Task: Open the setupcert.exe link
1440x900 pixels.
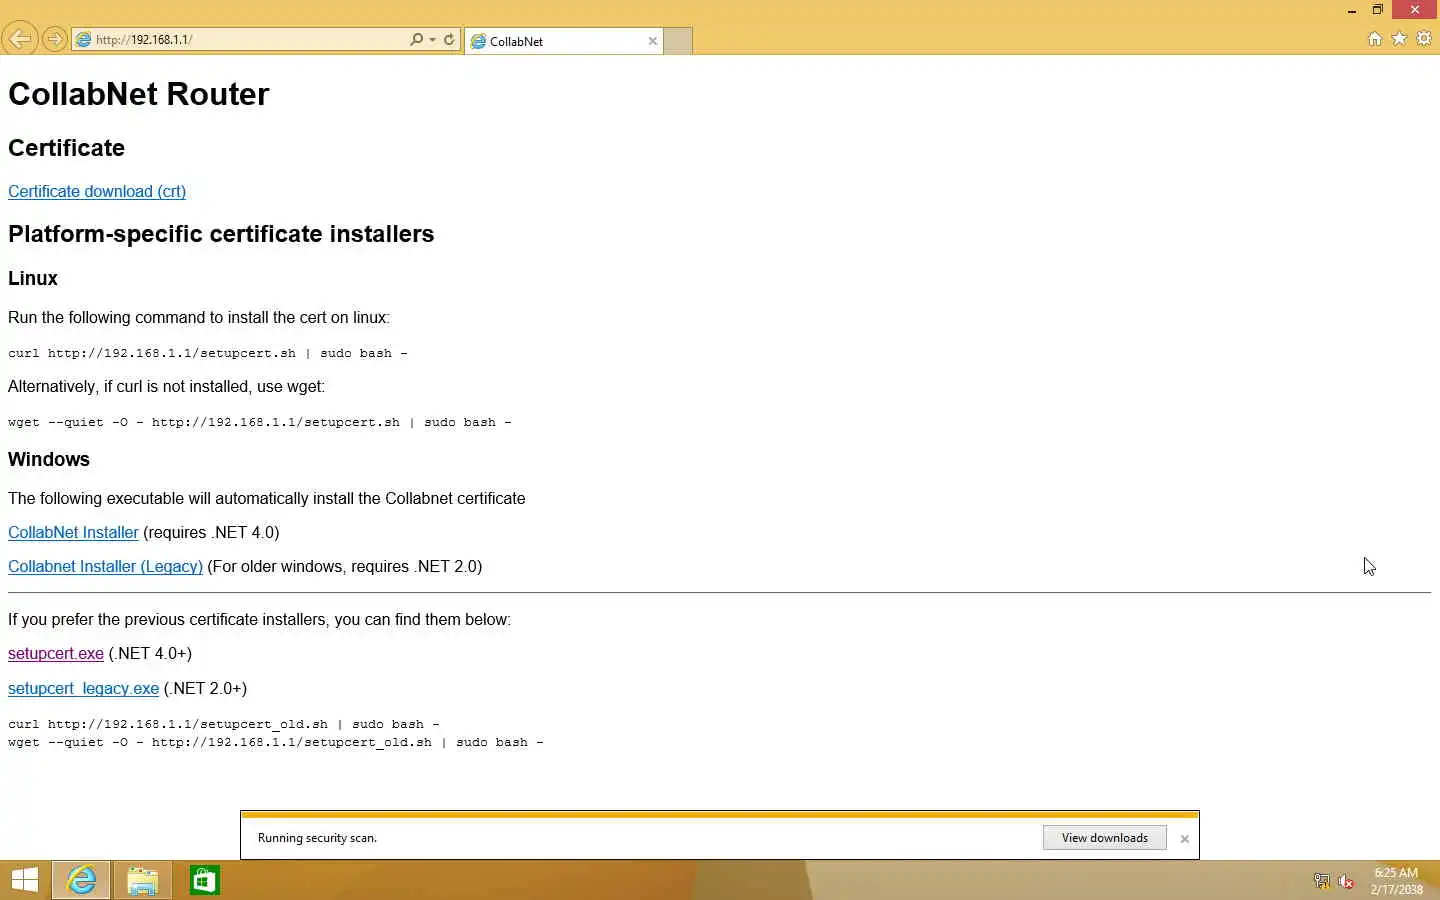Action: (56, 653)
